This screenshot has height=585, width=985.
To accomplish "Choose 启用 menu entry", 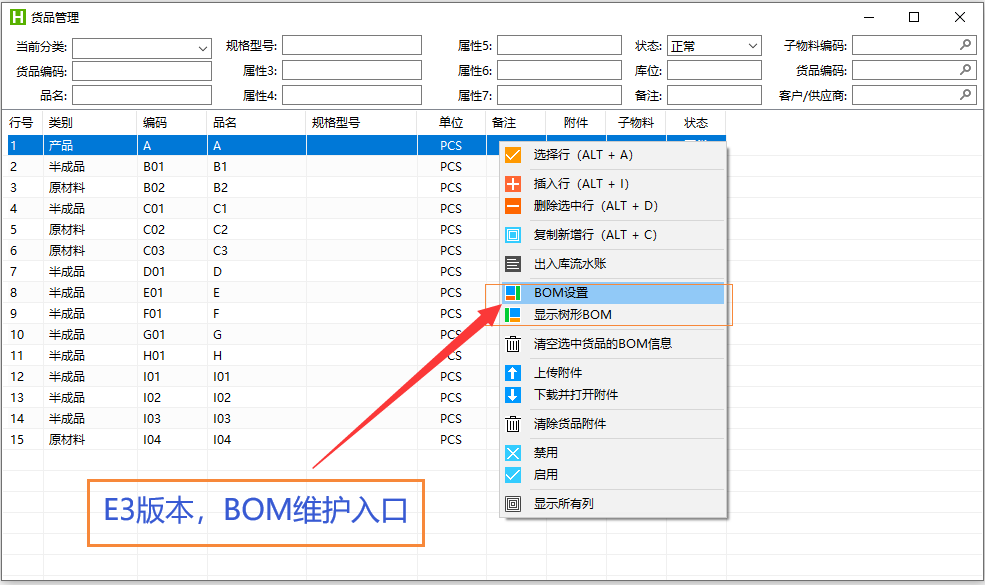I will (612, 475).
